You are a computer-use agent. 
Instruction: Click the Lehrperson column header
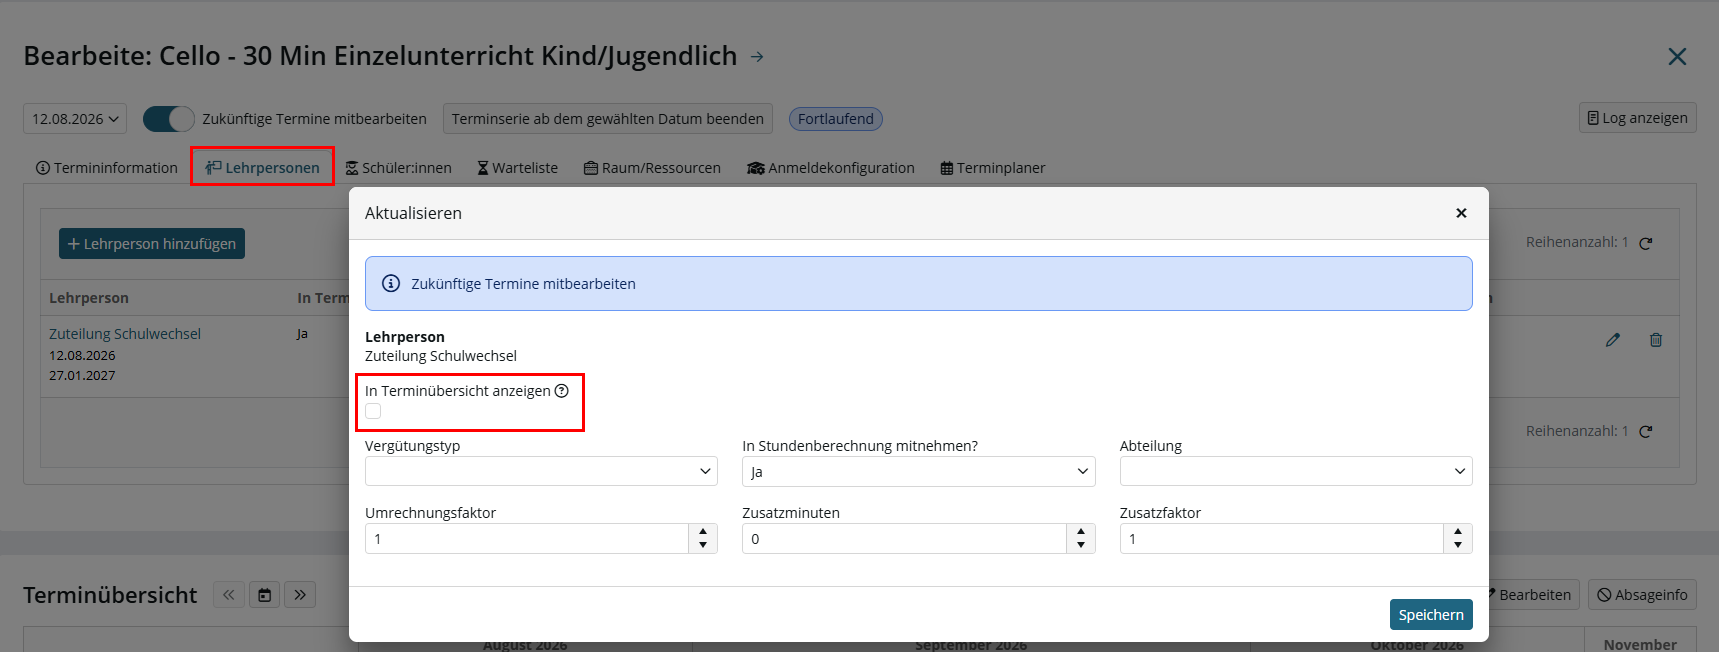[89, 298]
